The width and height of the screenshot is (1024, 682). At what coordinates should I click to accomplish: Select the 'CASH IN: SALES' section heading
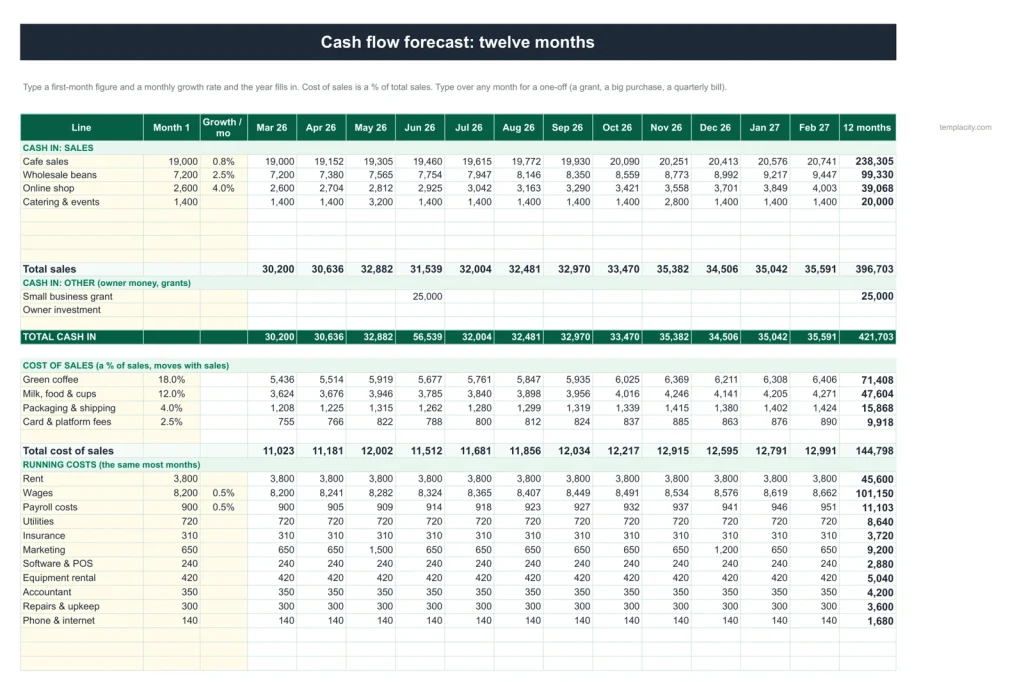tap(58, 148)
